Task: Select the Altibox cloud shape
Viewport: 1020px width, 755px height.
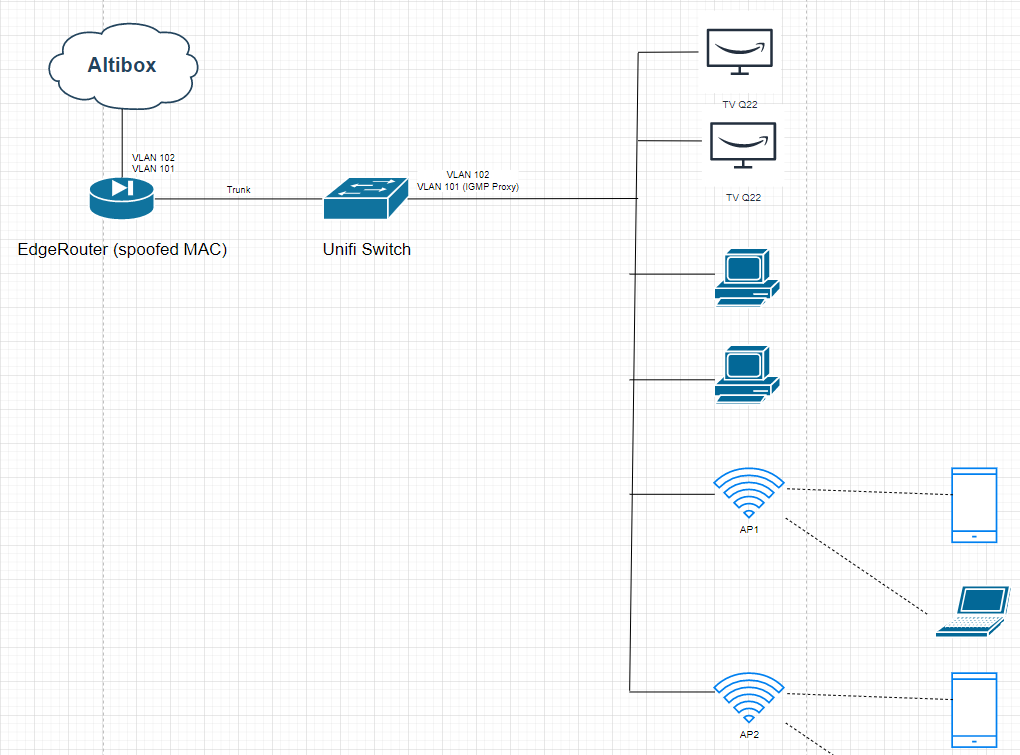Action: click(x=123, y=66)
